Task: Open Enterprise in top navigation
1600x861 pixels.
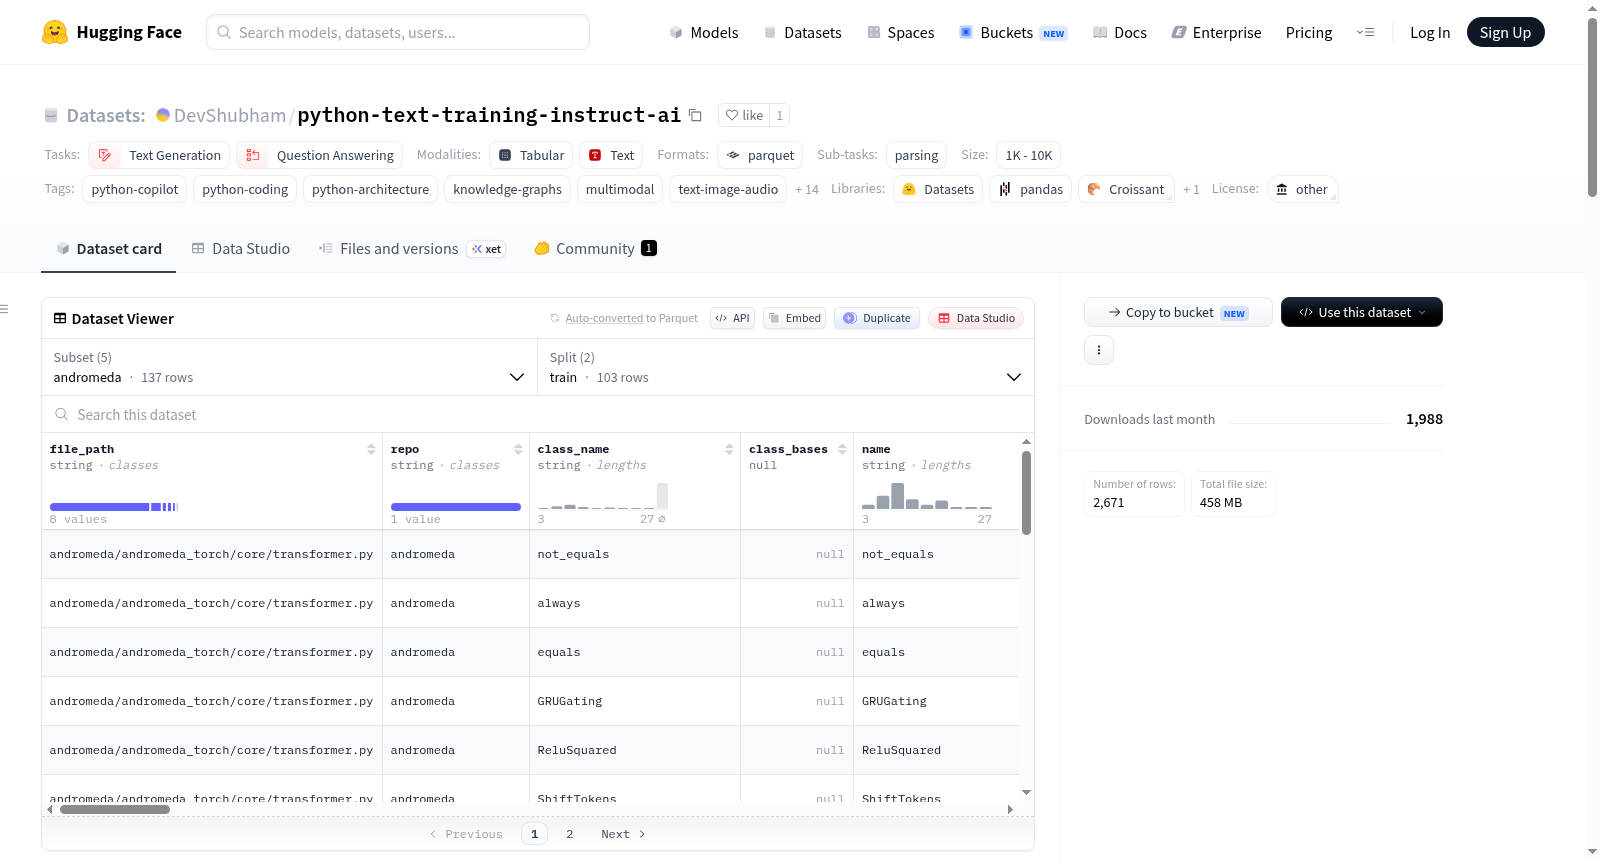Action: pos(1217,32)
